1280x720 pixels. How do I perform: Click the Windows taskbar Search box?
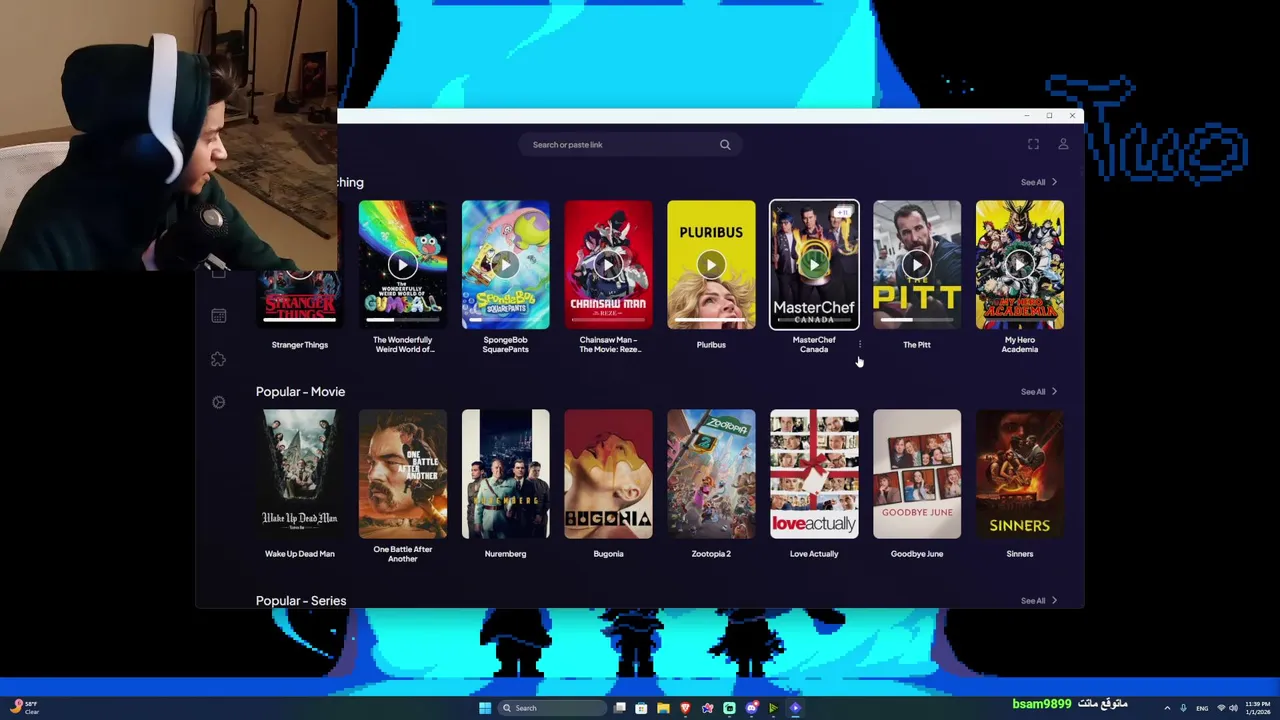[x=552, y=708]
